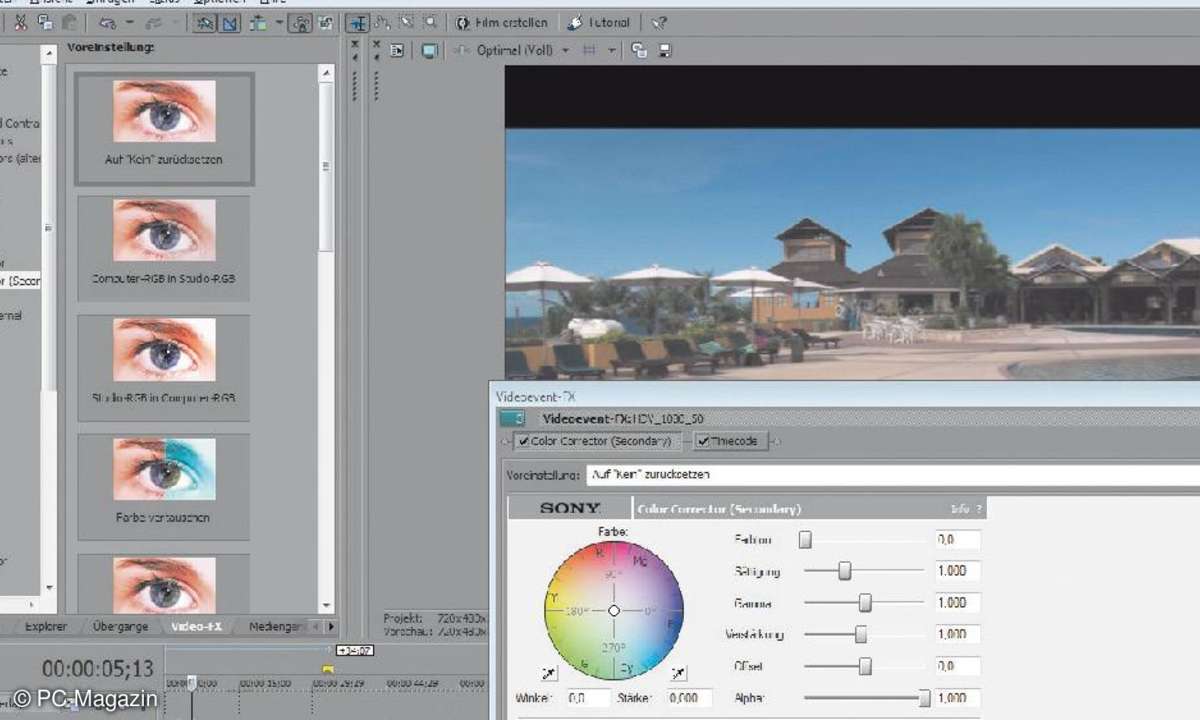This screenshot has height=720, width=1200.
Task: Click the Stärke value field
Action: pos(689,698)
